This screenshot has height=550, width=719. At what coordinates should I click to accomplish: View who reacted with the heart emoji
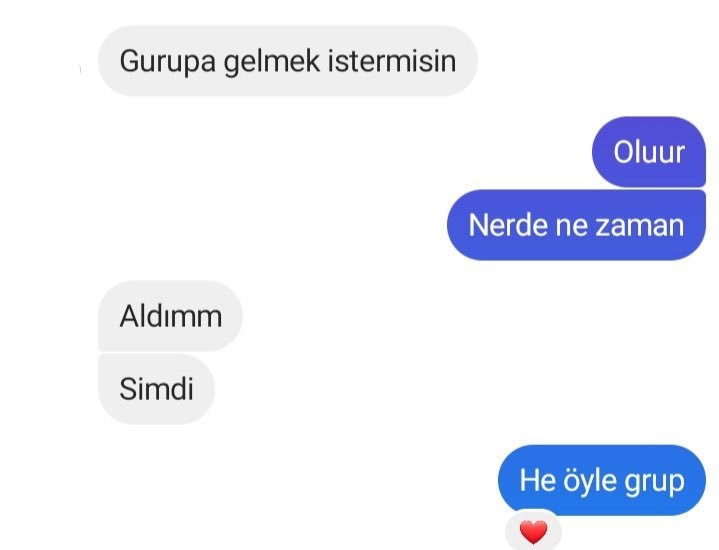coord(533,530)
